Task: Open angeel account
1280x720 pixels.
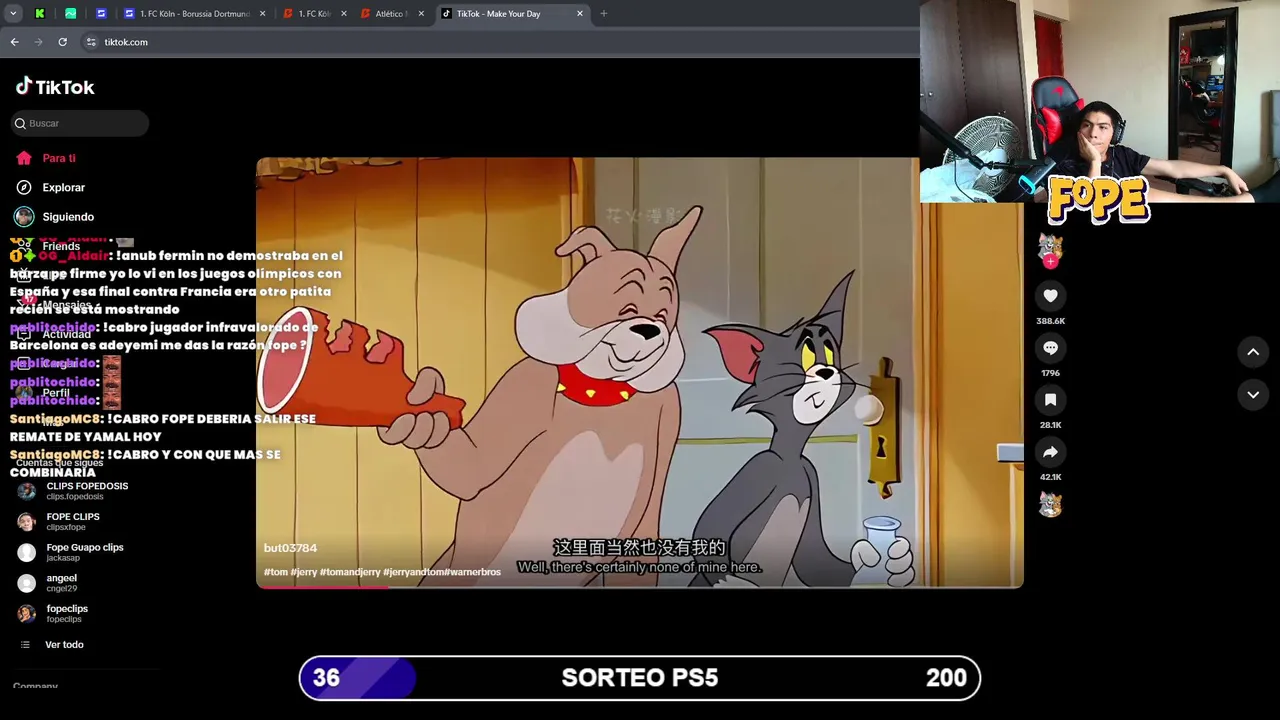Action: click(61, 582)
